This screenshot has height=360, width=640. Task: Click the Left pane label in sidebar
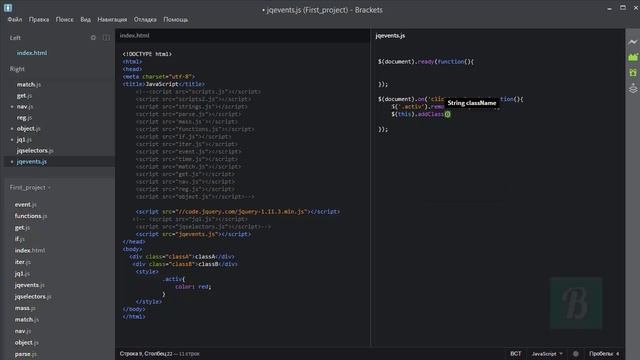coord(15,38)
